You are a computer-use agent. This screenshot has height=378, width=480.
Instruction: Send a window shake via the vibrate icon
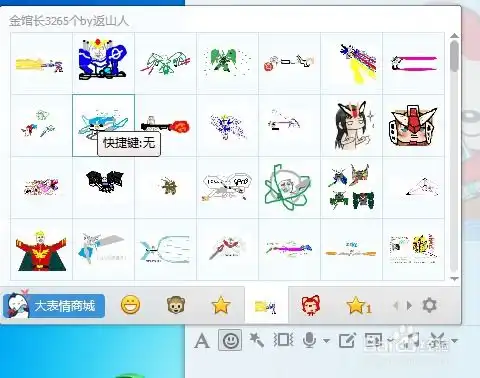283,340
